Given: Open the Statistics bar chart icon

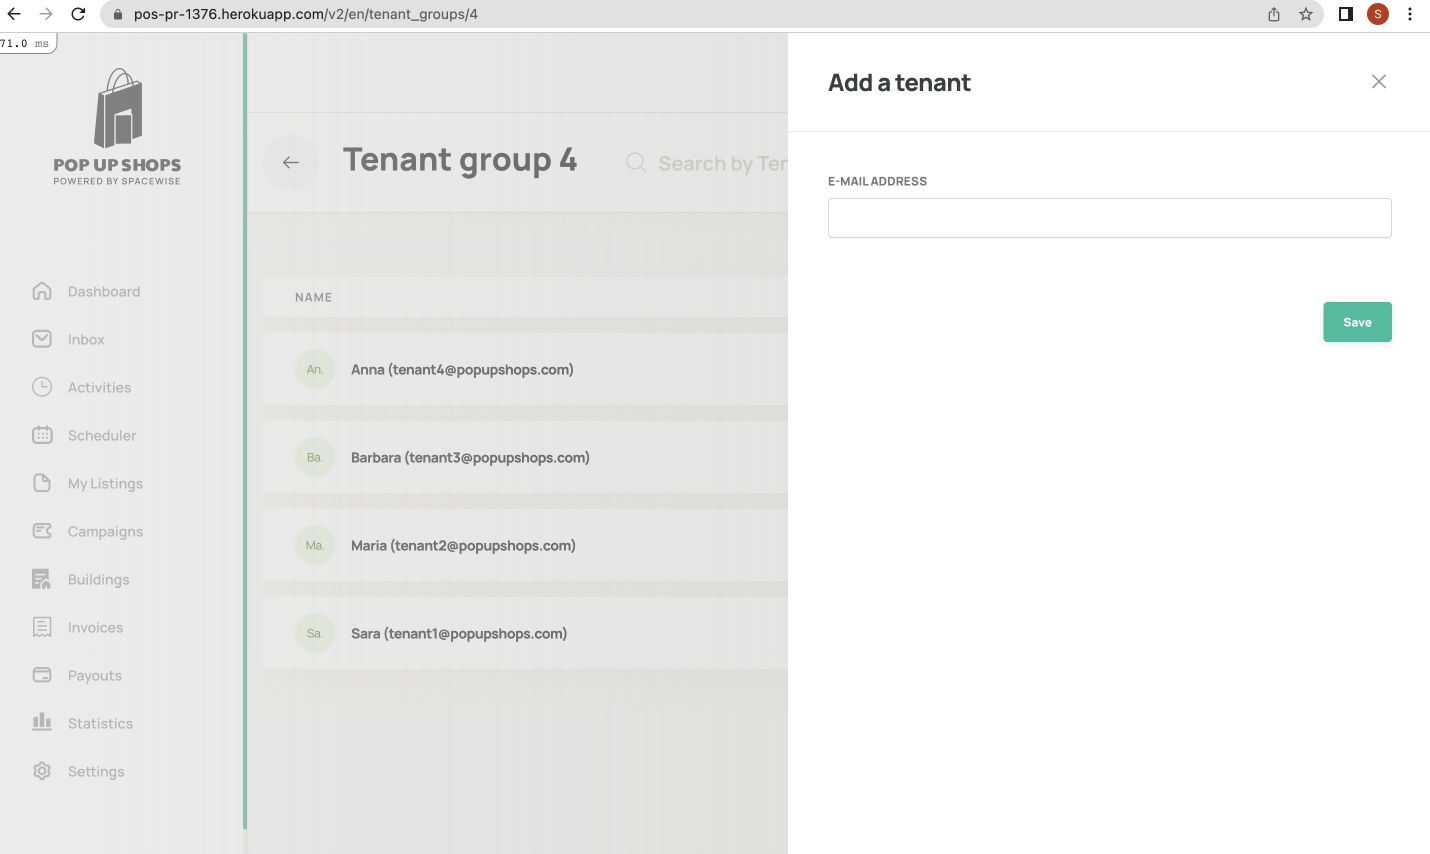Looking at the screenshot, I should click(x=42, y=722).
